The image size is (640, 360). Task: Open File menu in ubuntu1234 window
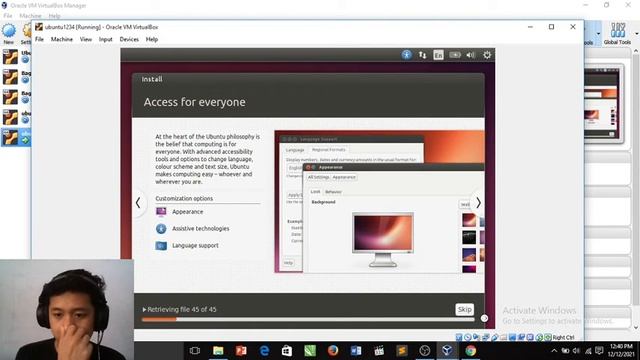(x=39, y=39)
